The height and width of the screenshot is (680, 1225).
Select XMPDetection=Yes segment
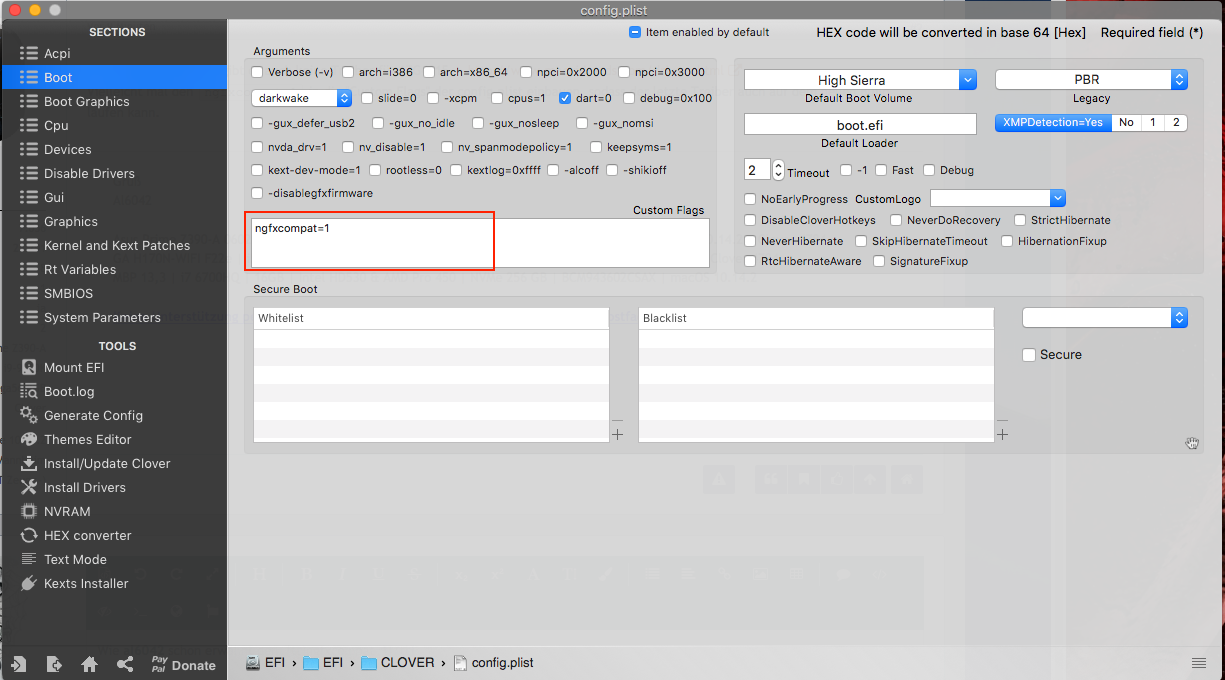tap(1053, 122)
